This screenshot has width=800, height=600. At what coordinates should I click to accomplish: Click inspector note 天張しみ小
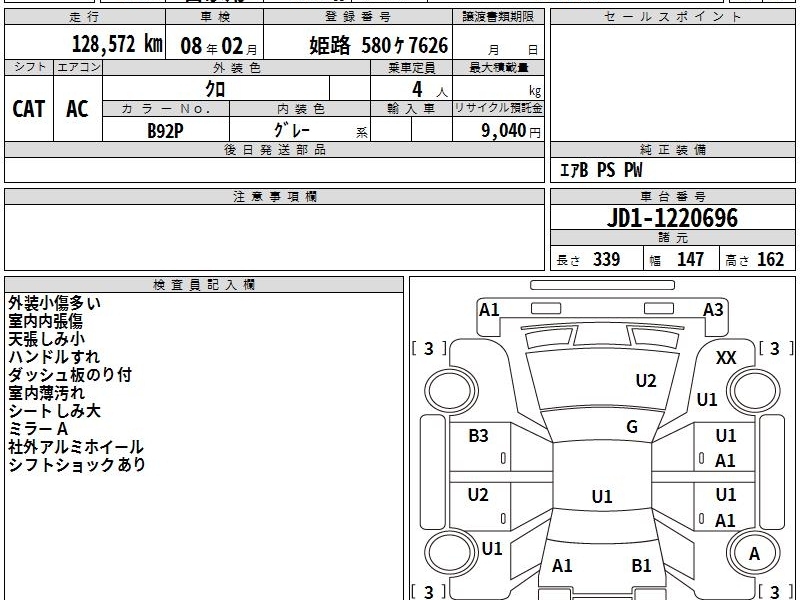46,339
